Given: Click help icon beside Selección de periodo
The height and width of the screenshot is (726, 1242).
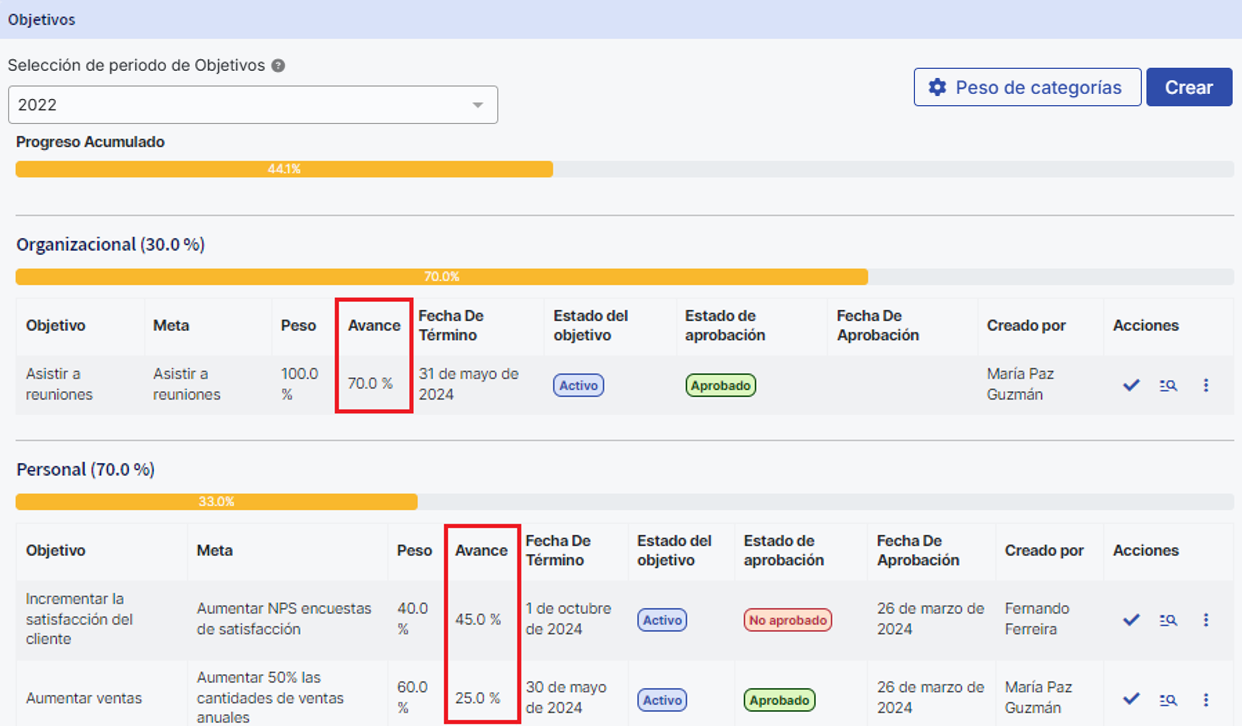Looking at the screenshot, I should click(x=278, y=66).
